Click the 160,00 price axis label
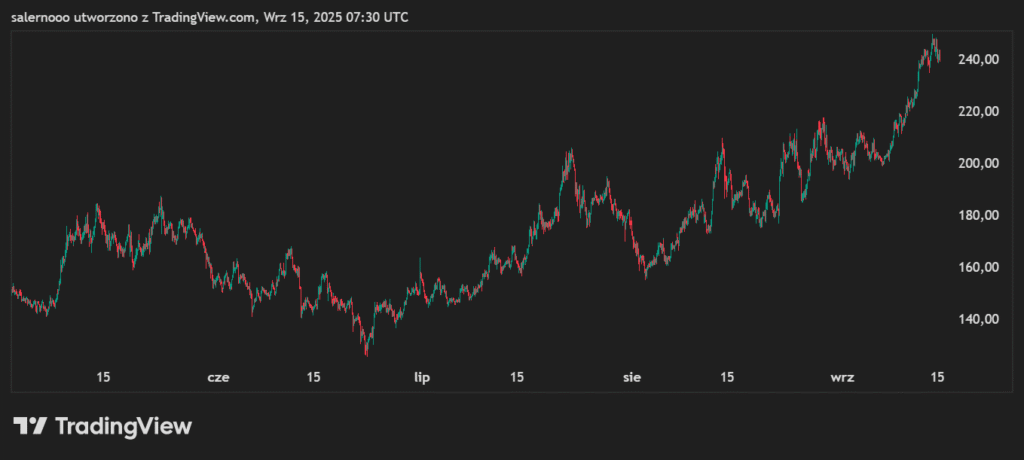 pos(977,268)
